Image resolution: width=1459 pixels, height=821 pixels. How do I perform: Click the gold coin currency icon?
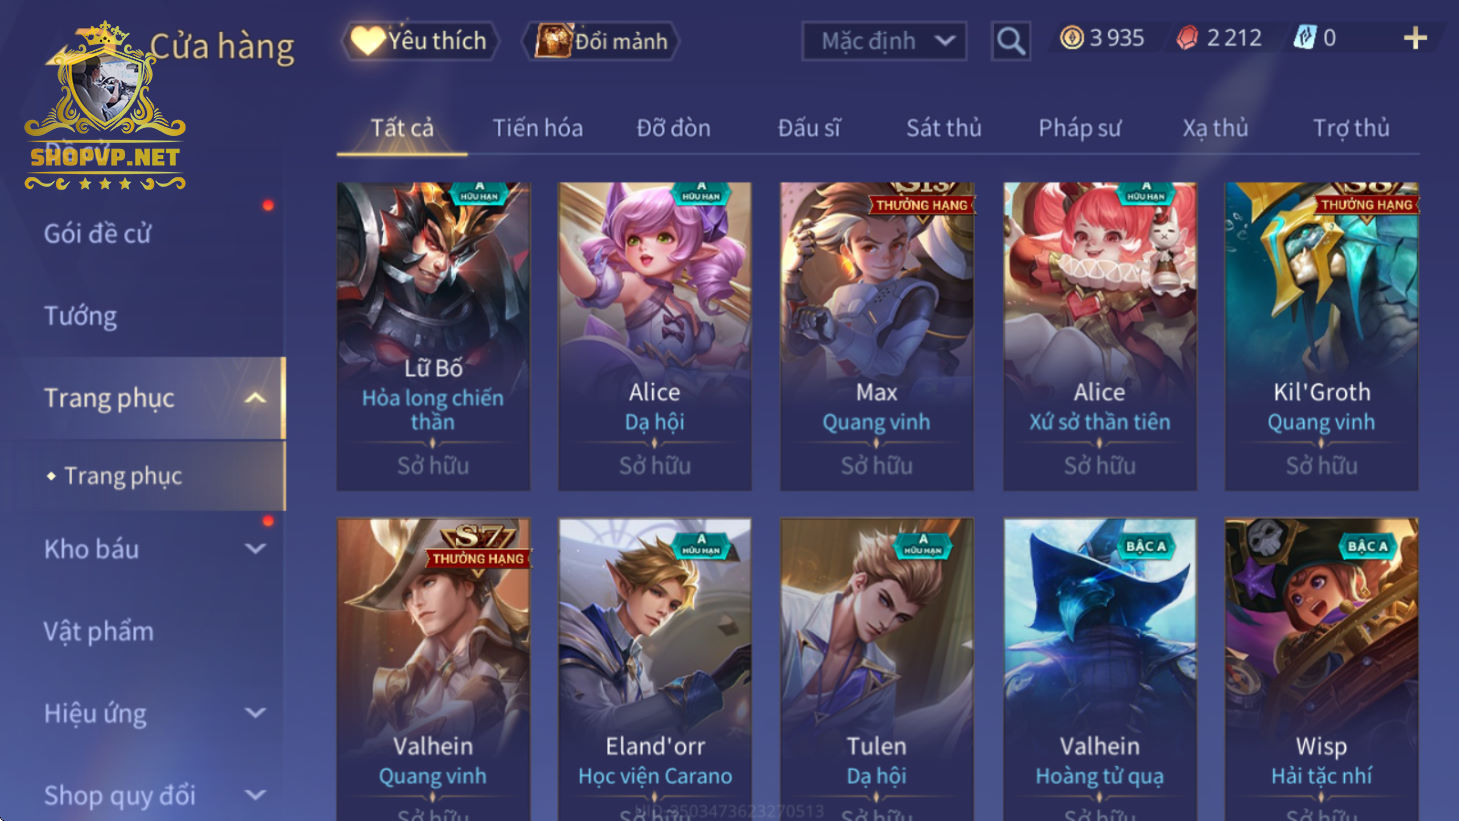click(x=1072, y=38)
